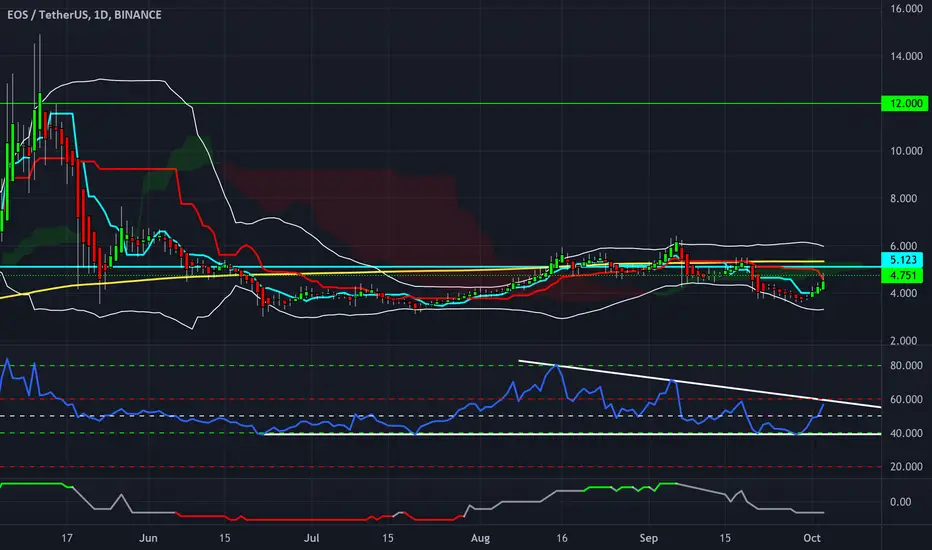
Task: Select the descending white RSI trendline
Action: pyautogui.click(x=700, y=384)
